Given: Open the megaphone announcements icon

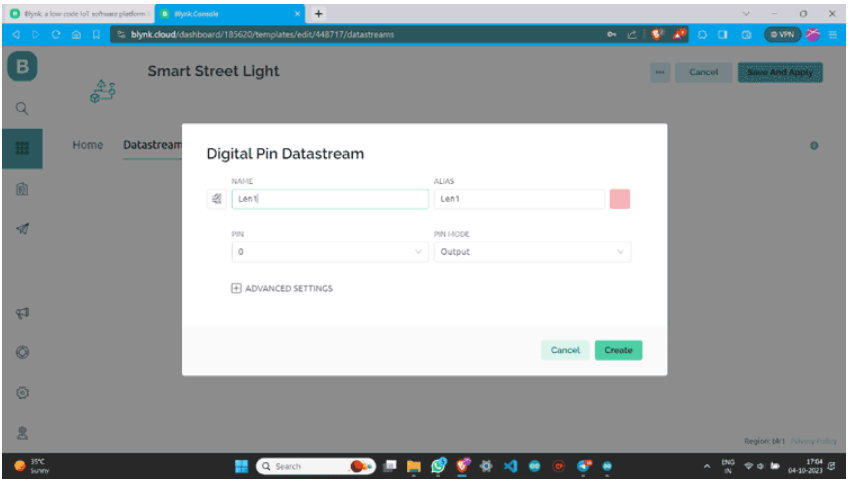Looking at the screenshot, I should tap(22, 313).
